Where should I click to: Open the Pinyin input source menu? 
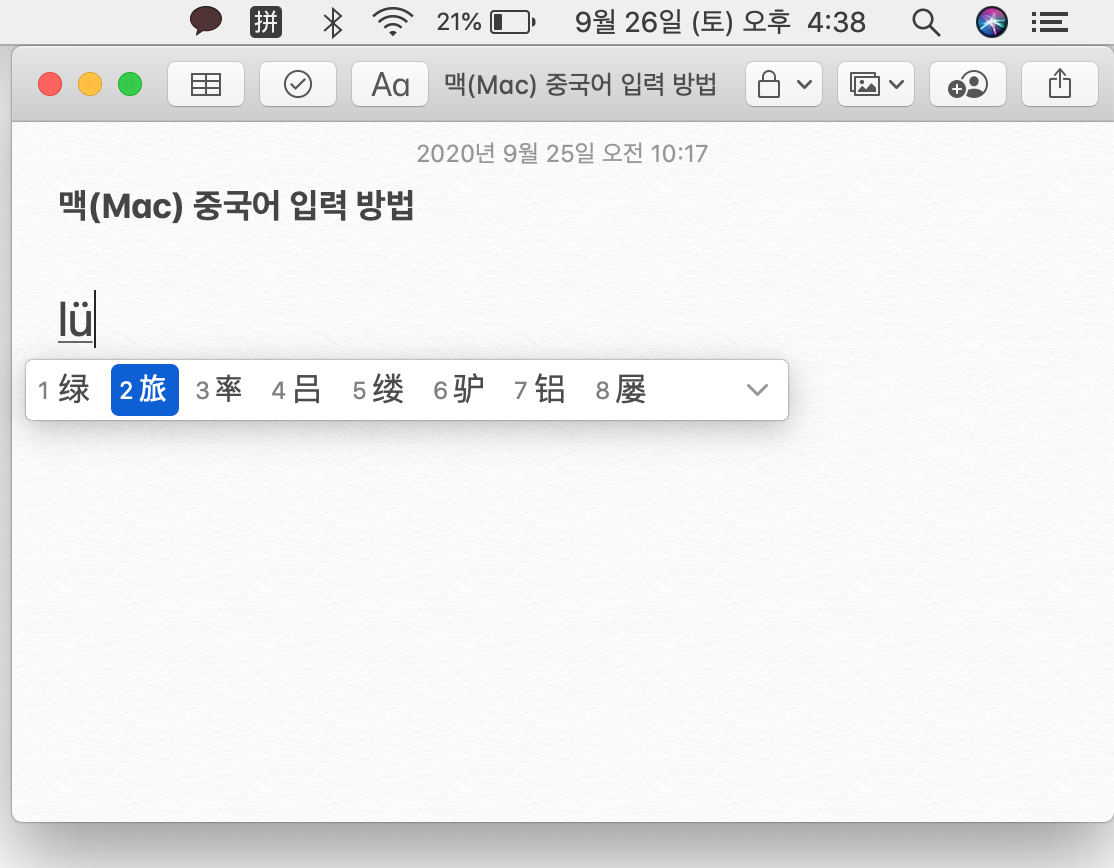(266, 22)
